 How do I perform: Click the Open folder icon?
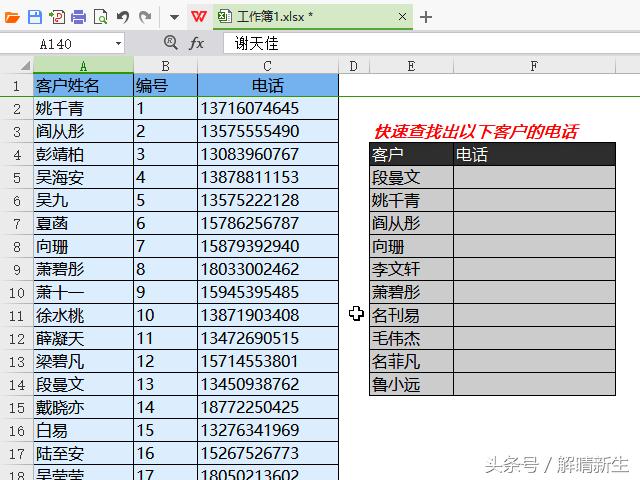click(x=12, y=17)
